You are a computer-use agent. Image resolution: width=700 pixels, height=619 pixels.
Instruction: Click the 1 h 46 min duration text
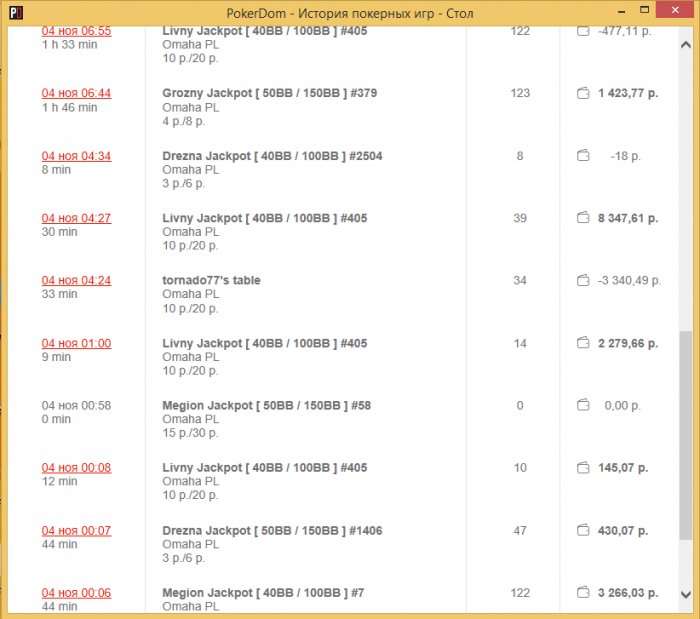click(x=70, y=108)
